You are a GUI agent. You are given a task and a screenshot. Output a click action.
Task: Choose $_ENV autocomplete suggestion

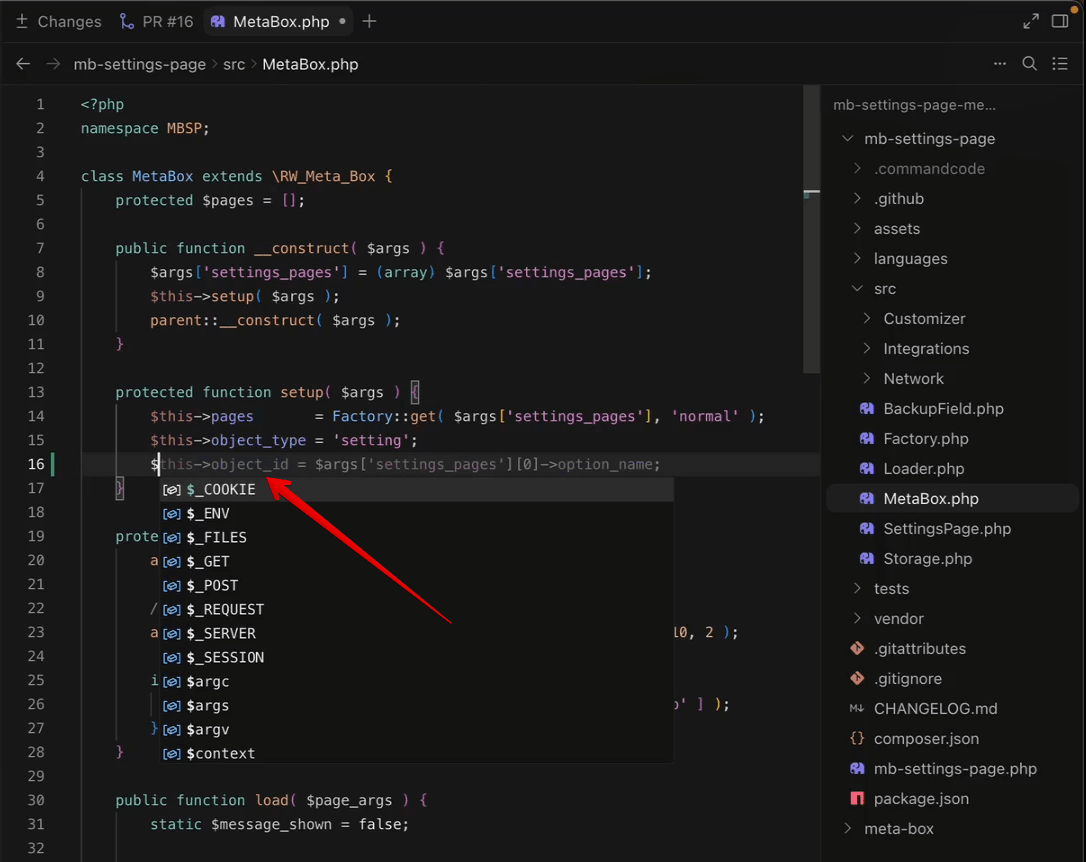416,514
